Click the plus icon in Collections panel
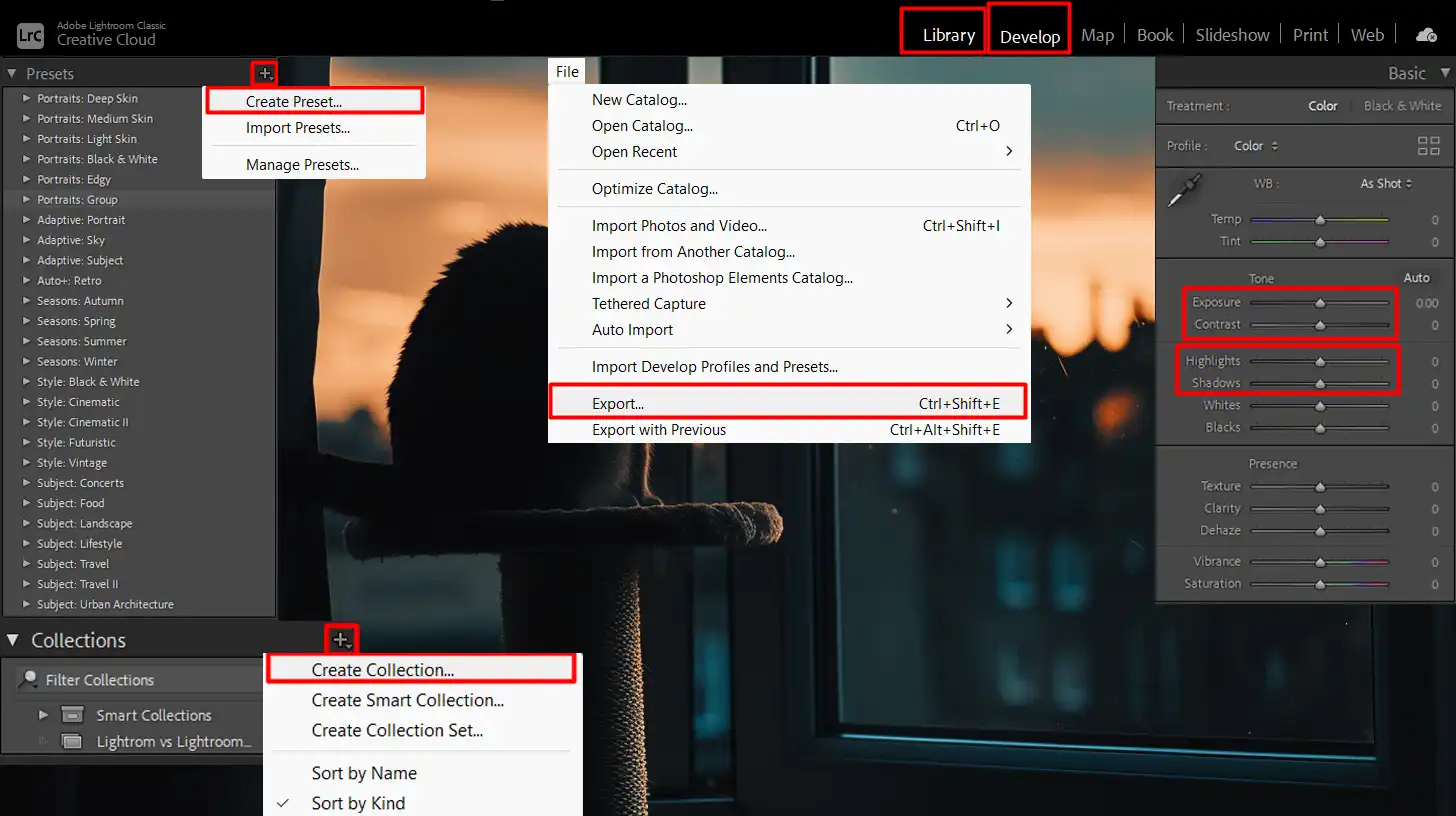This screenshot has width=1456, height=816. (x=341, y=640)
